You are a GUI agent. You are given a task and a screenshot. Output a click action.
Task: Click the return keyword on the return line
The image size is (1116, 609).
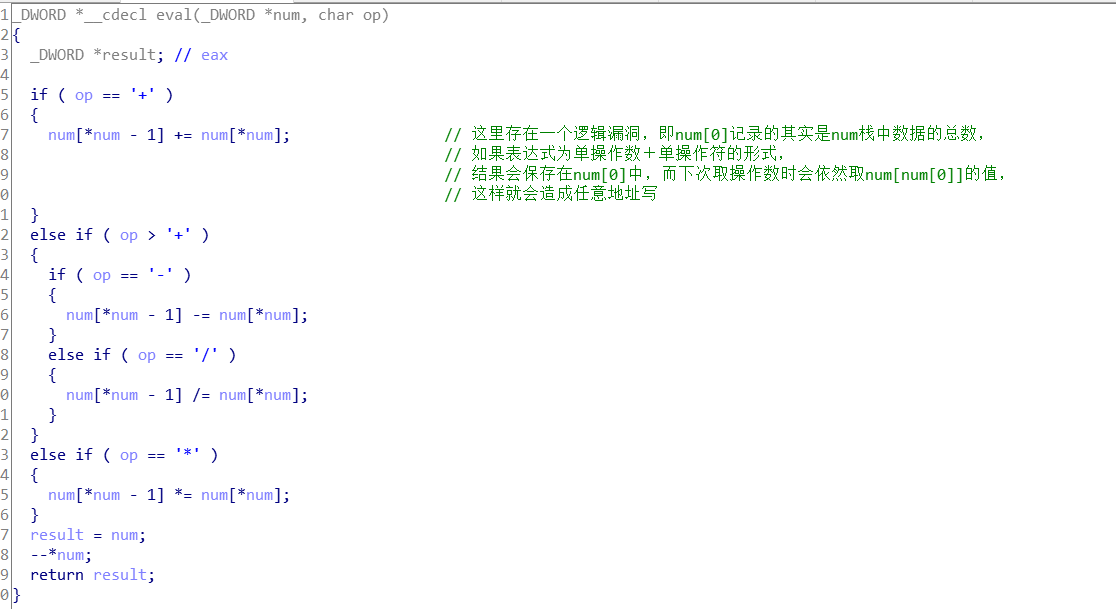(x=57, y=575)
